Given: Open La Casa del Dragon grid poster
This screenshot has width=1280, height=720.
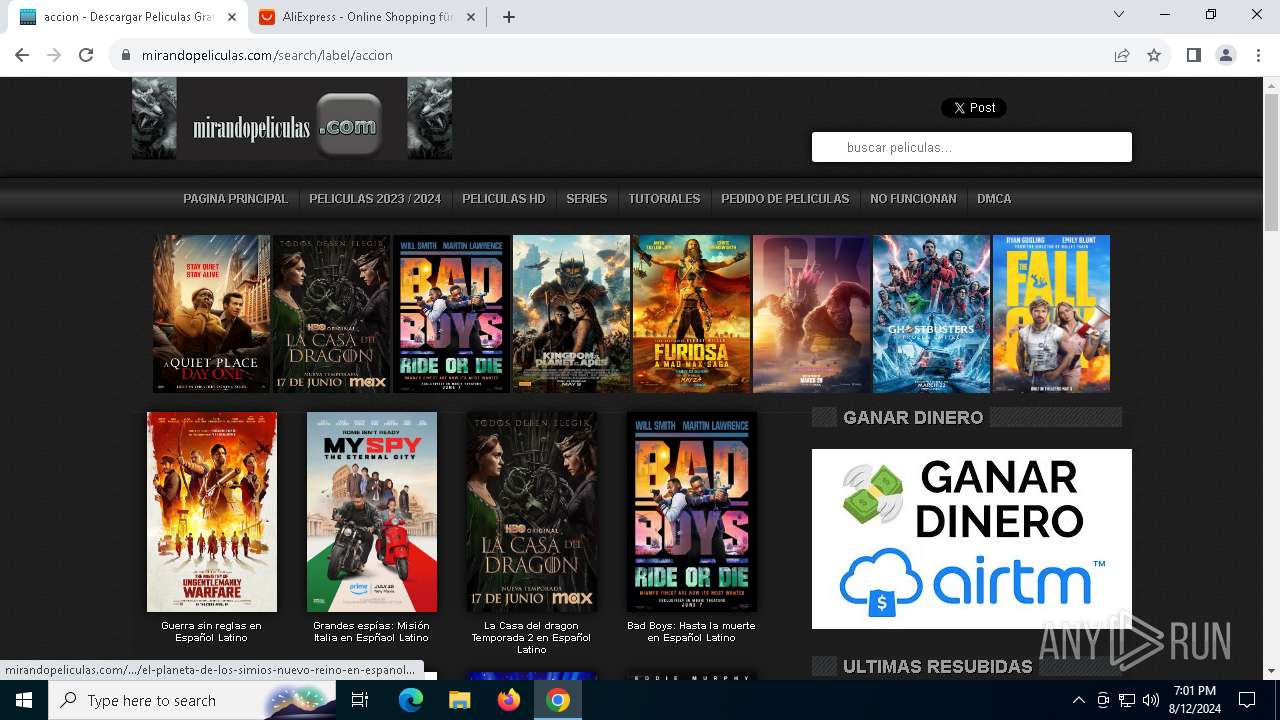Looking at the screenshot, I should pos(532,512).
